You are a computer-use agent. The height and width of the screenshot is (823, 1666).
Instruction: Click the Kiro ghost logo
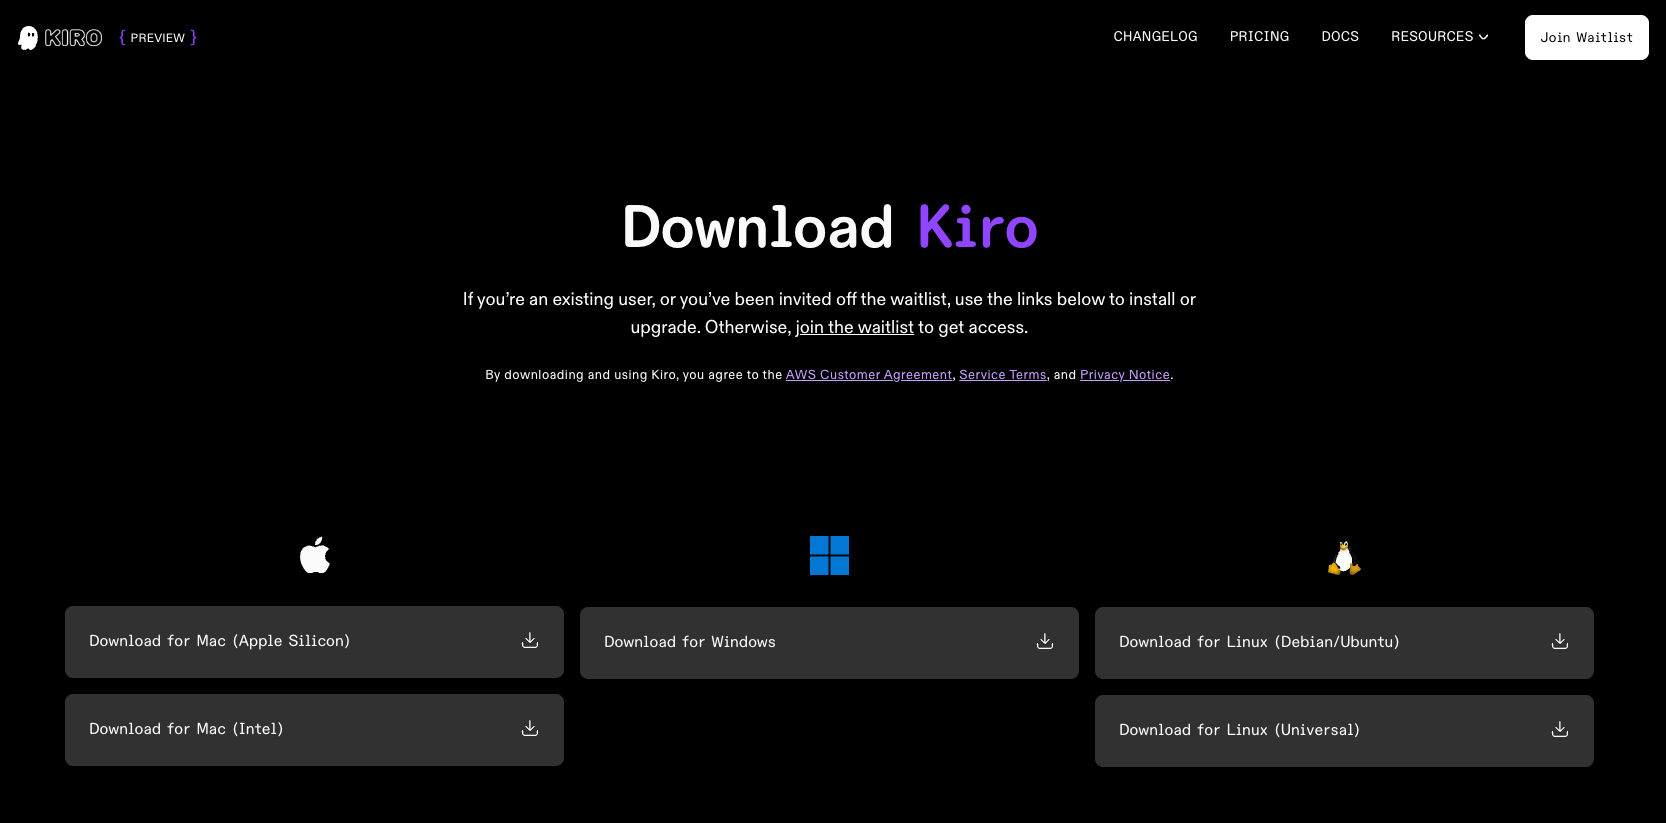28,38
